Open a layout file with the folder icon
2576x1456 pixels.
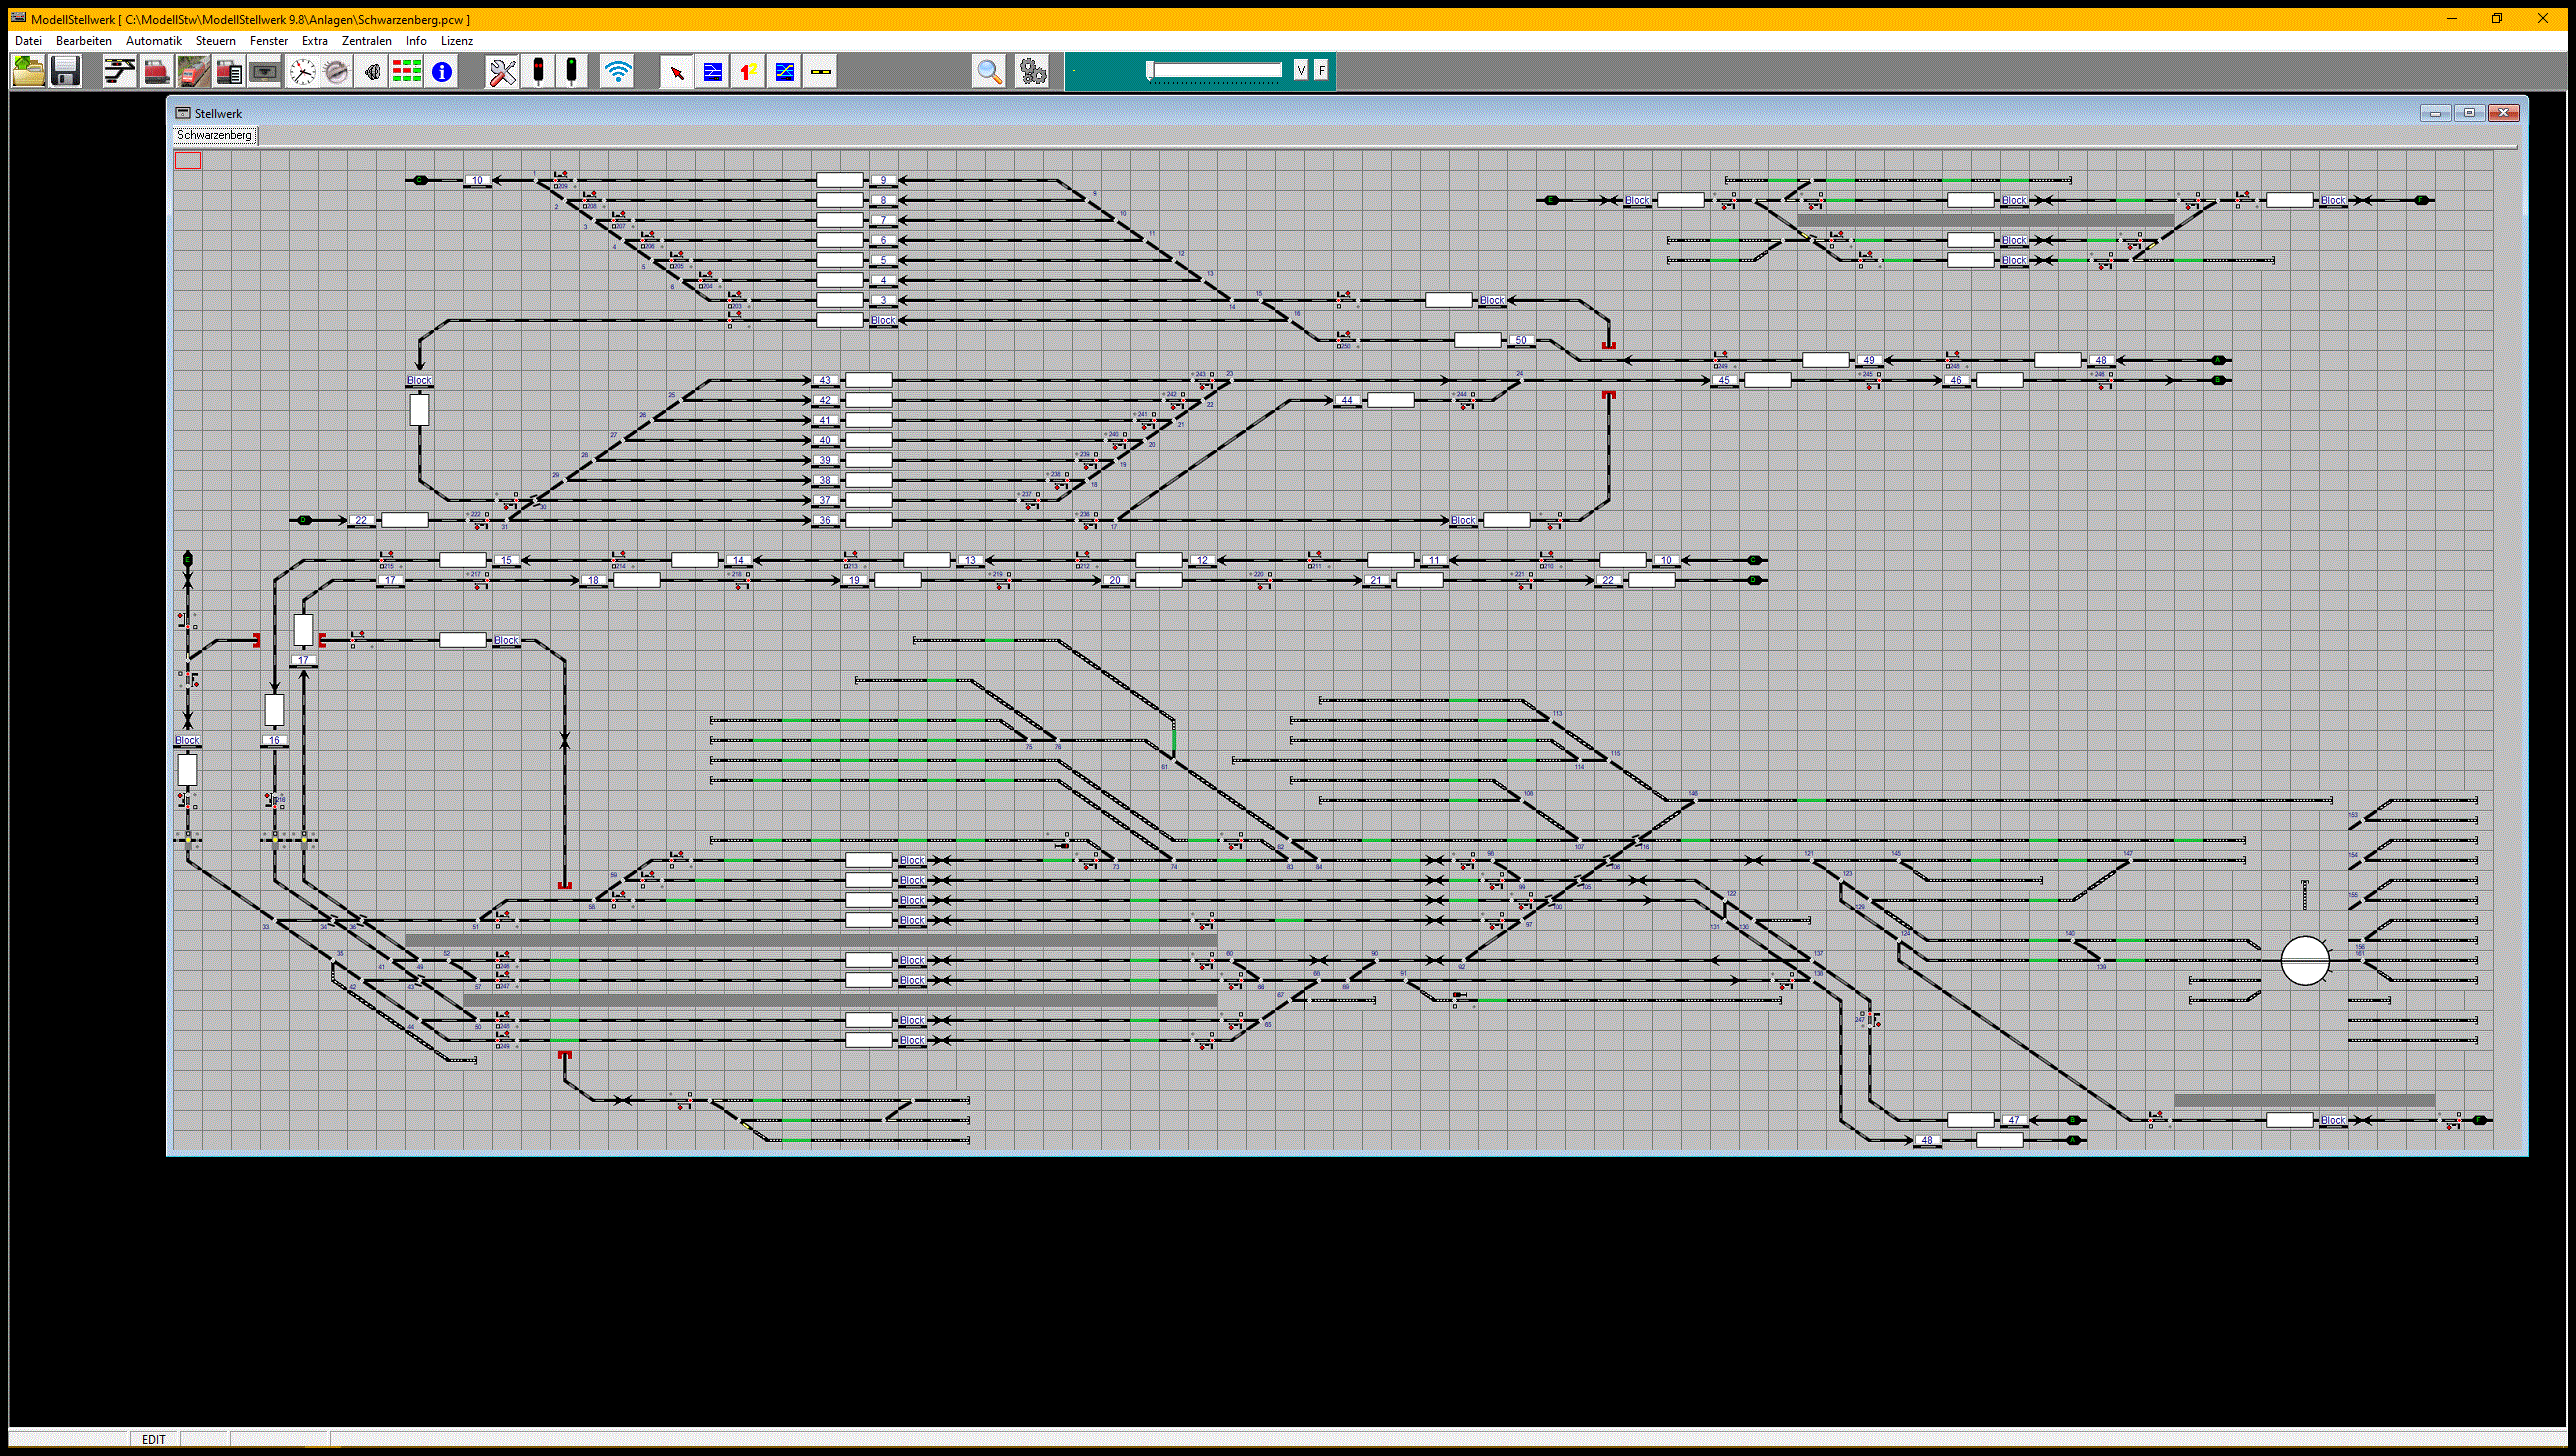click(29, 71)
